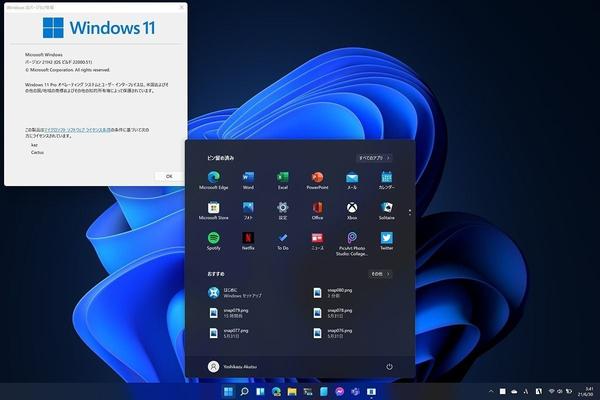
Task: Open recommended file snap076.png
Action: click(x=333, y=333)
